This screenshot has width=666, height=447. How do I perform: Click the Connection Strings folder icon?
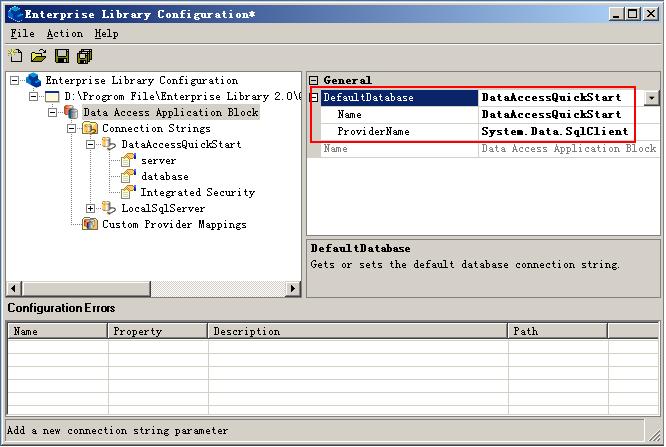coord(90,129)
